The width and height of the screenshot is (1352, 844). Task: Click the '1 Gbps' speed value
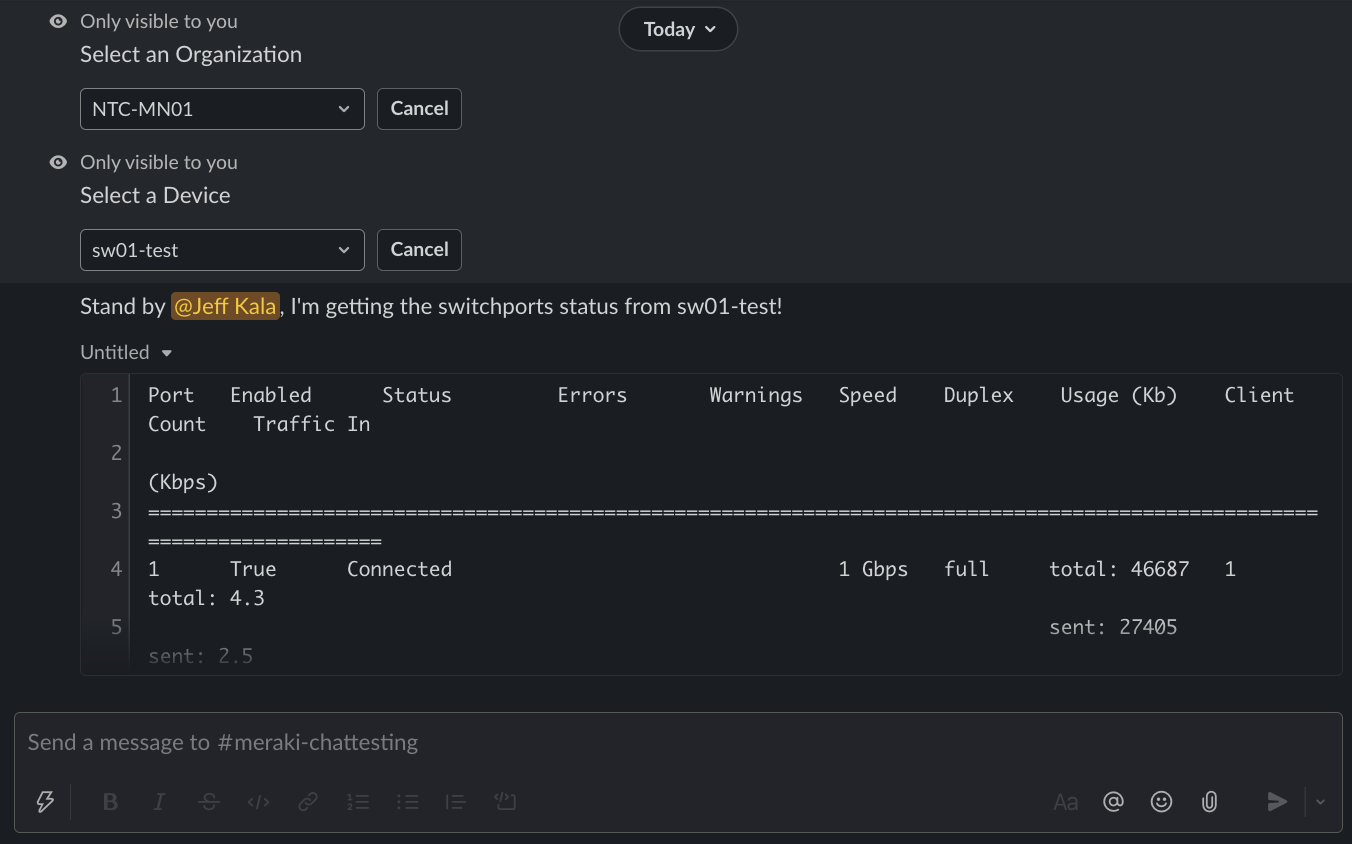coord(873,569)
